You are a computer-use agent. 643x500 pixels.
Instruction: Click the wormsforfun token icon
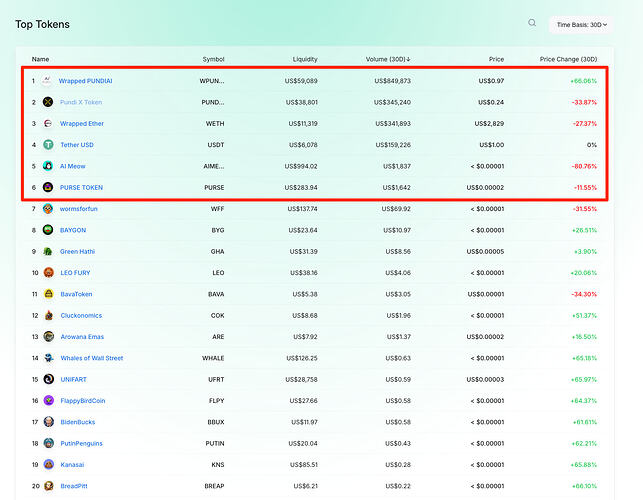coord(47,208)
